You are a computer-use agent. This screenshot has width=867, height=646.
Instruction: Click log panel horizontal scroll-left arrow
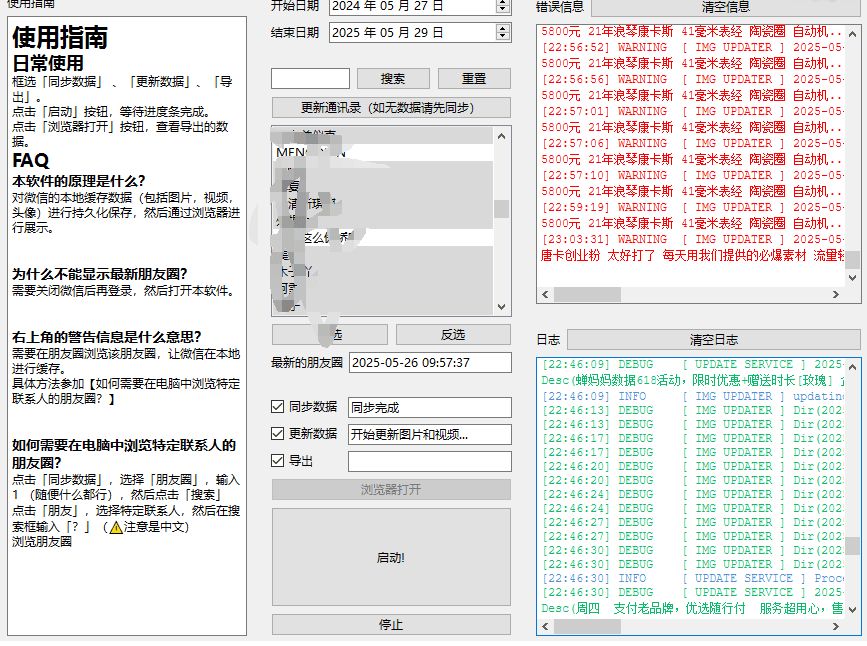pyautogui.click(x=545, y=627)
